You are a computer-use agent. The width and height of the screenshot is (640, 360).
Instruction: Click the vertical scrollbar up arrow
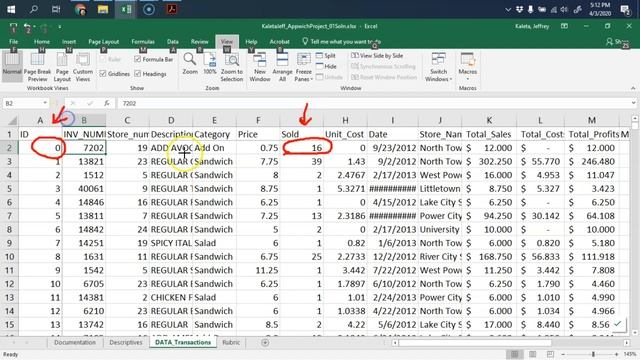click(635, 119)
